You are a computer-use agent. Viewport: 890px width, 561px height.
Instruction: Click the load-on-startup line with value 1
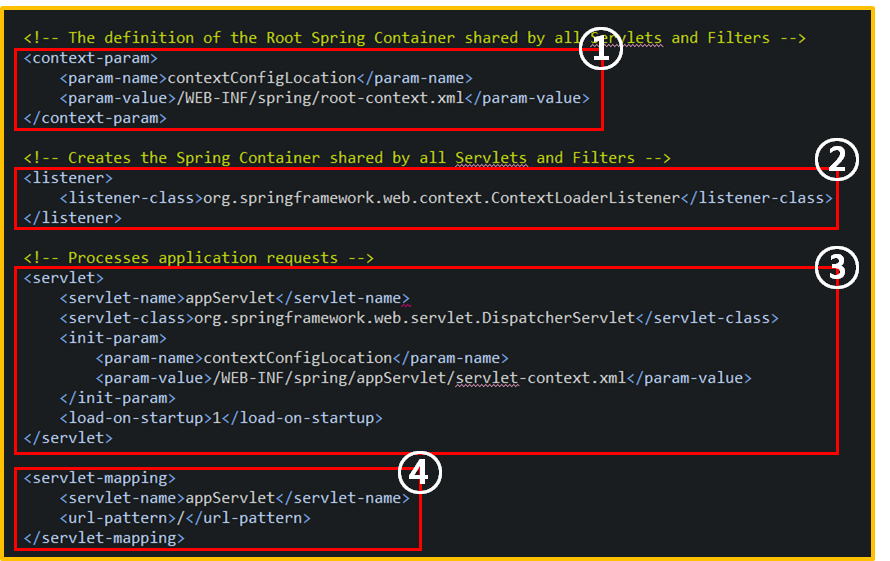[221, 418]
